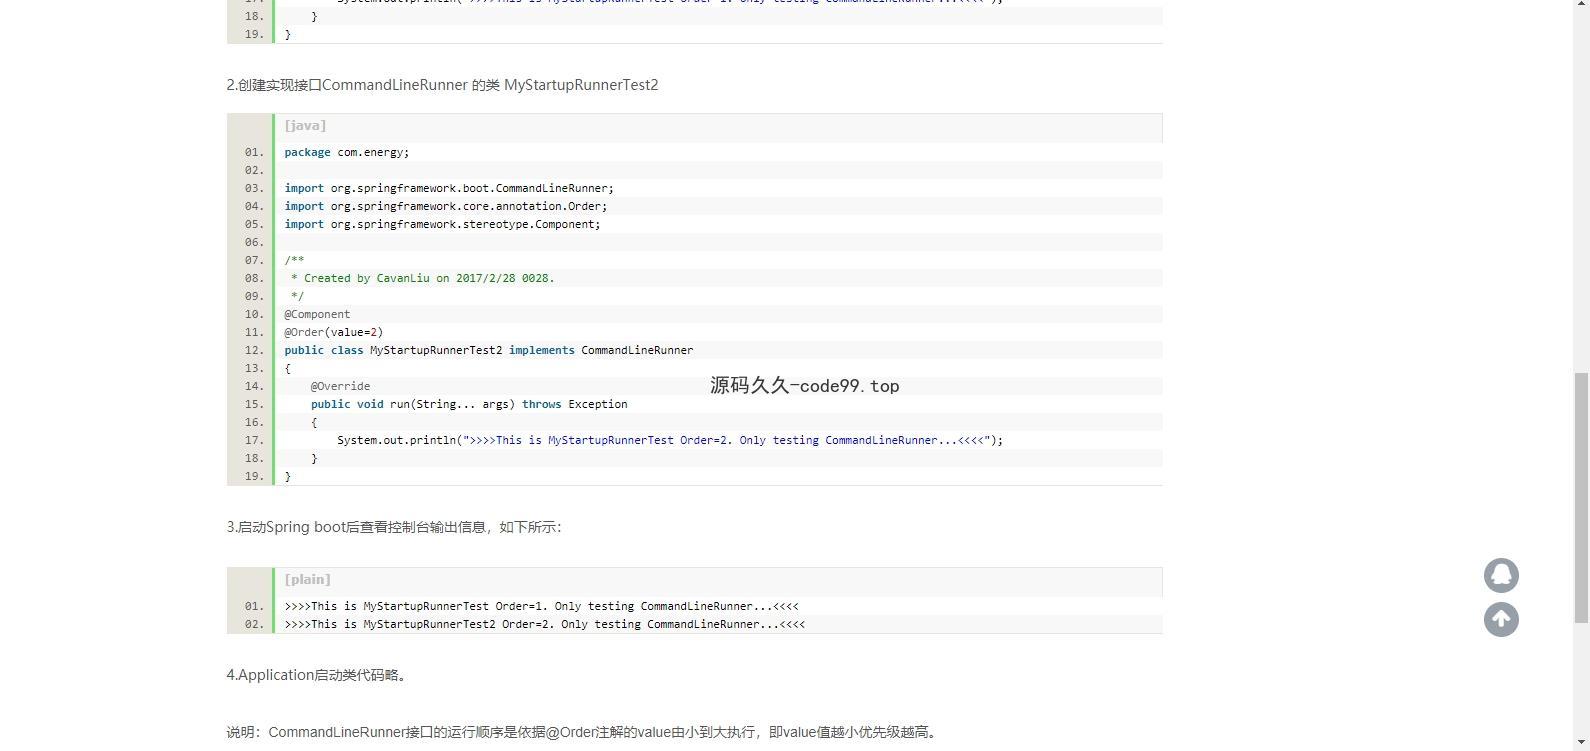Click the step 2 MyStartupRunnerTest2 heading

tap(442, 85)
